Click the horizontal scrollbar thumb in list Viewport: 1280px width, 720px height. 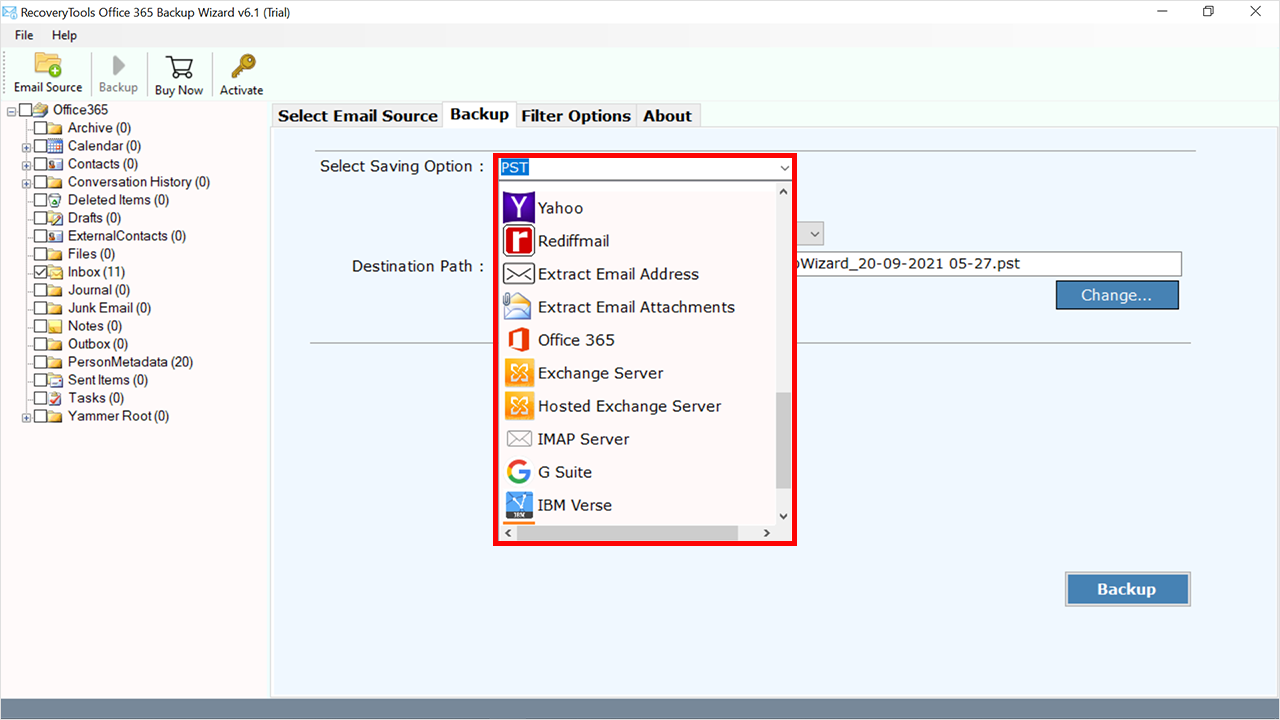click(628, 533)
